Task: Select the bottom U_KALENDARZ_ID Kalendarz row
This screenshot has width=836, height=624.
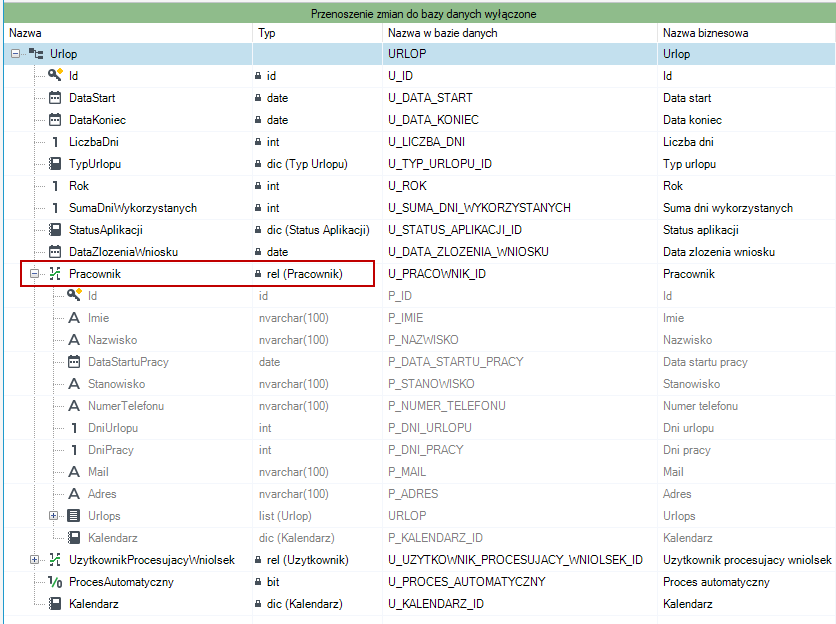Action: [x=420, y=604]
